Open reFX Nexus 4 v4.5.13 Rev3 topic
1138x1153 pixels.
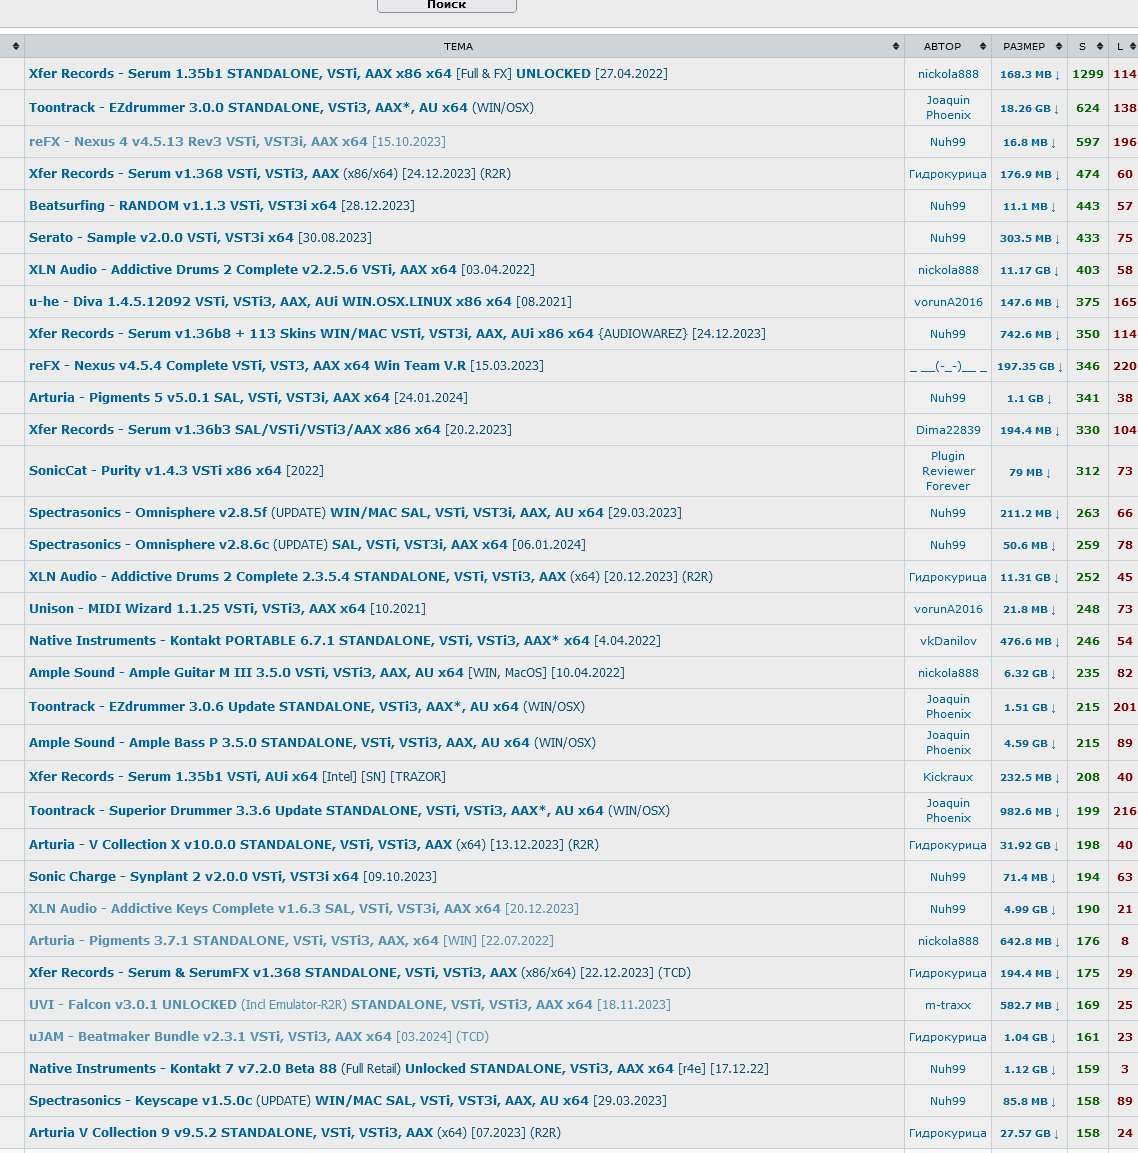coord(237,141)
